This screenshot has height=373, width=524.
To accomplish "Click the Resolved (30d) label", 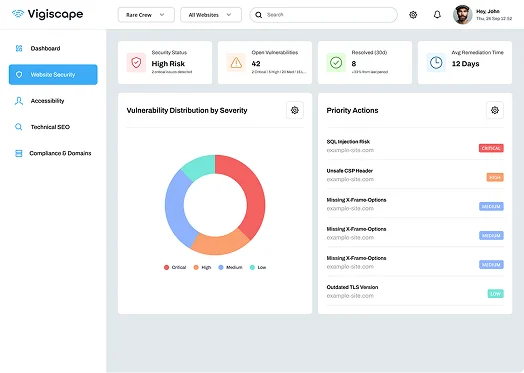I will point(369,52).
